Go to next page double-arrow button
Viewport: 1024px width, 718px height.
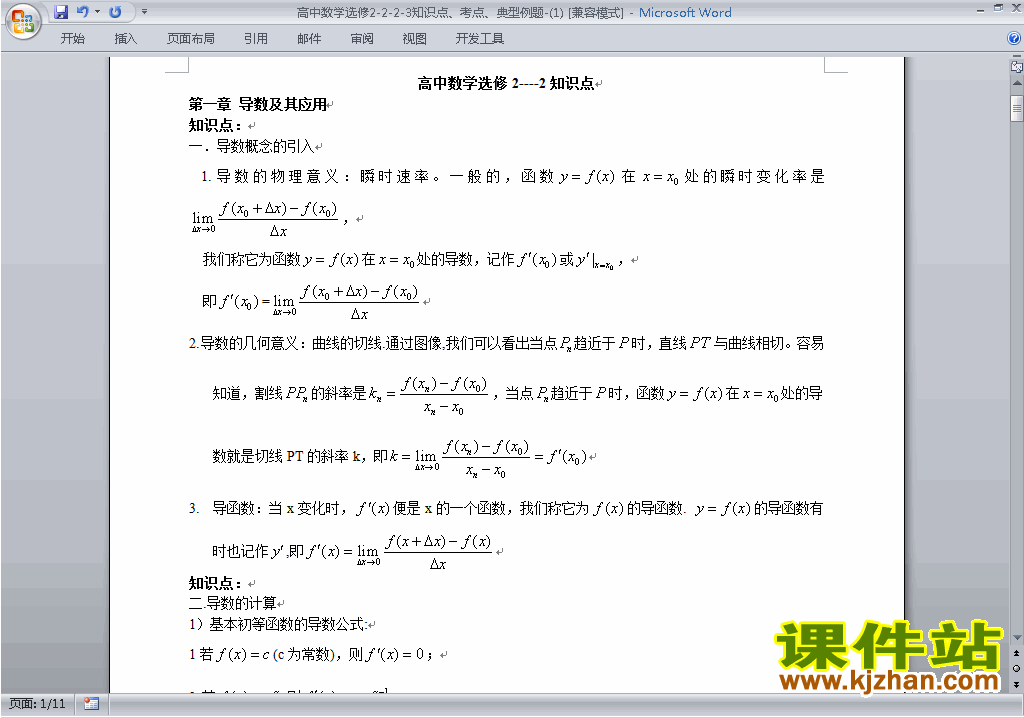pyautogui.click(x=1016, y=684)
